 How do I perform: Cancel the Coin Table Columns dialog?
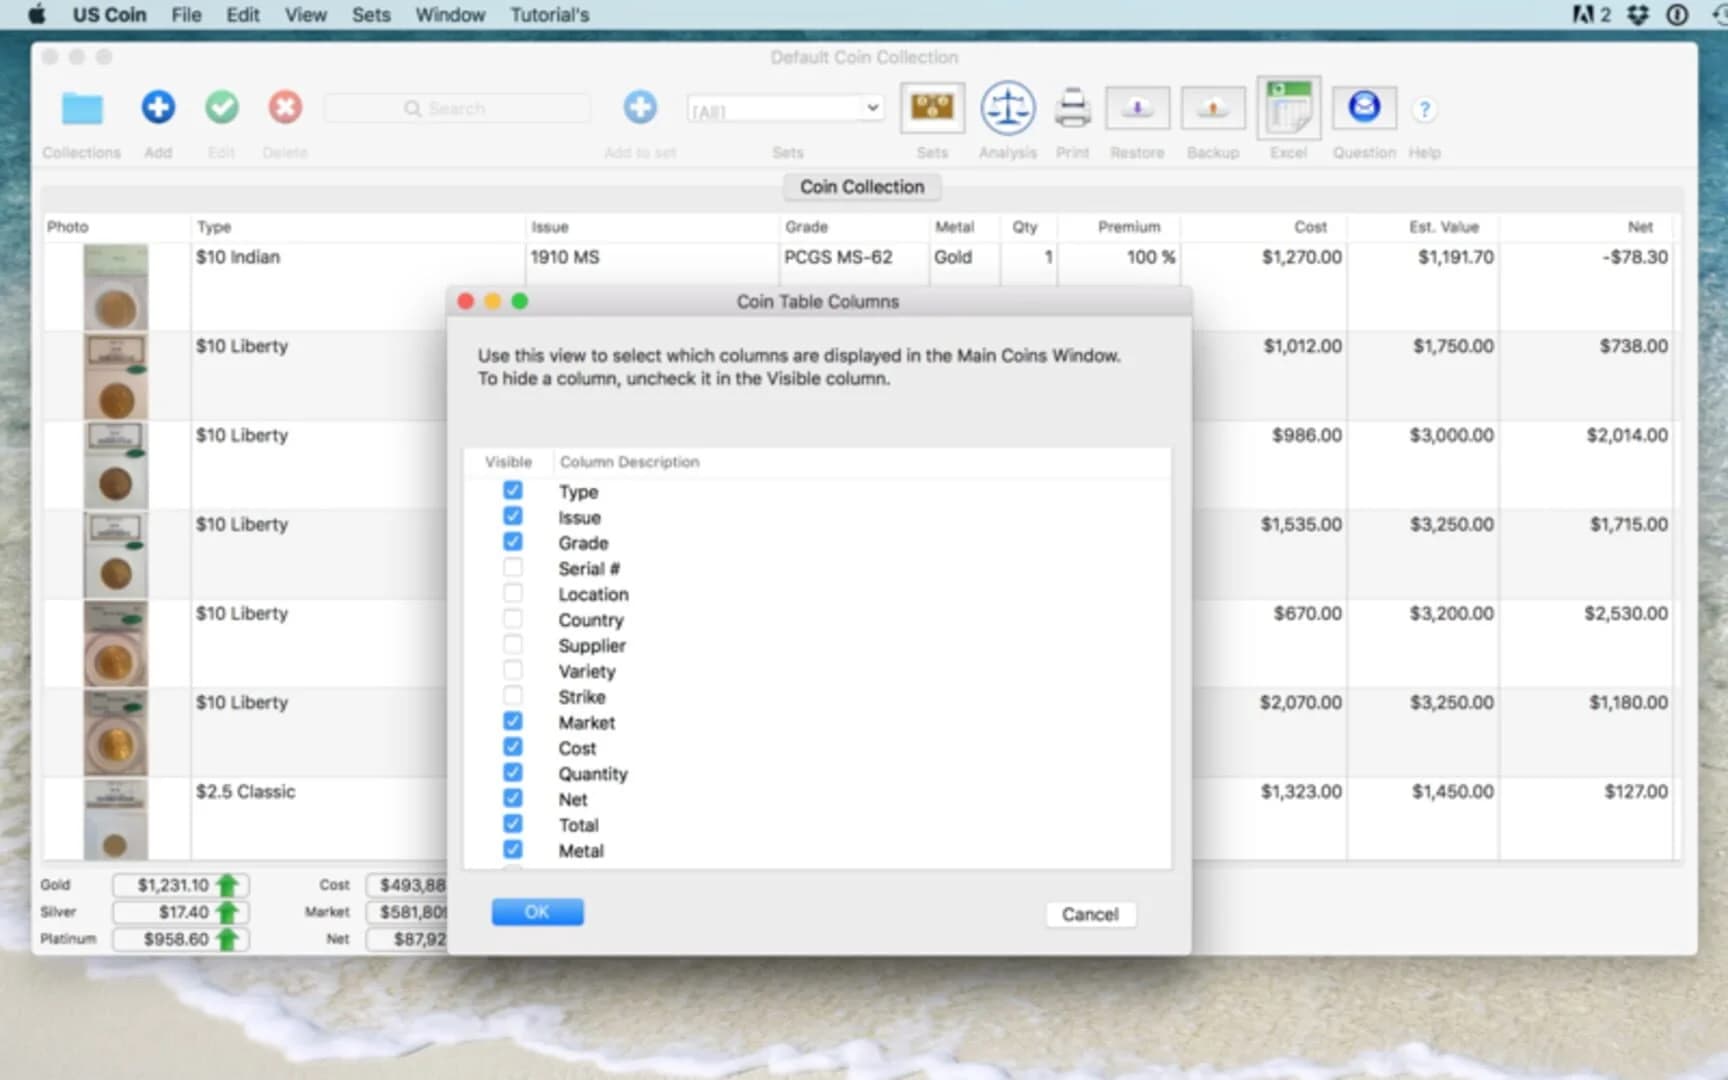point(1089,914)
